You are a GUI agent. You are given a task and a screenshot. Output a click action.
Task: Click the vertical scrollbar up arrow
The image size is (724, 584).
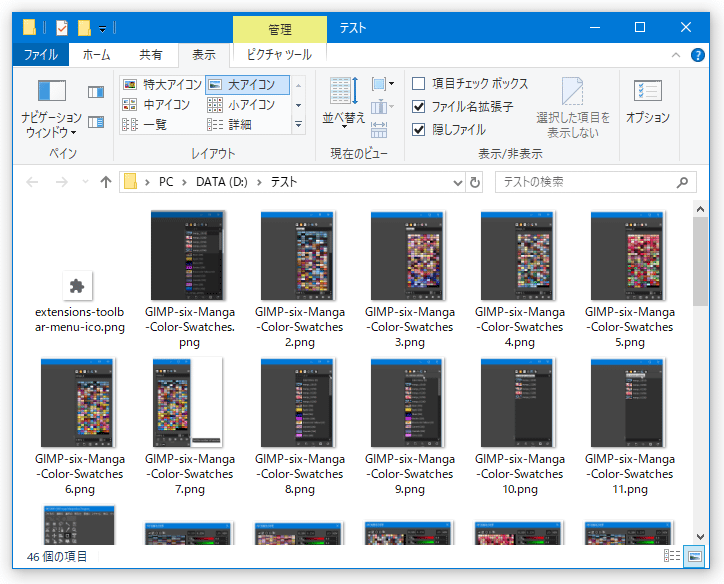tap(700, 209)
